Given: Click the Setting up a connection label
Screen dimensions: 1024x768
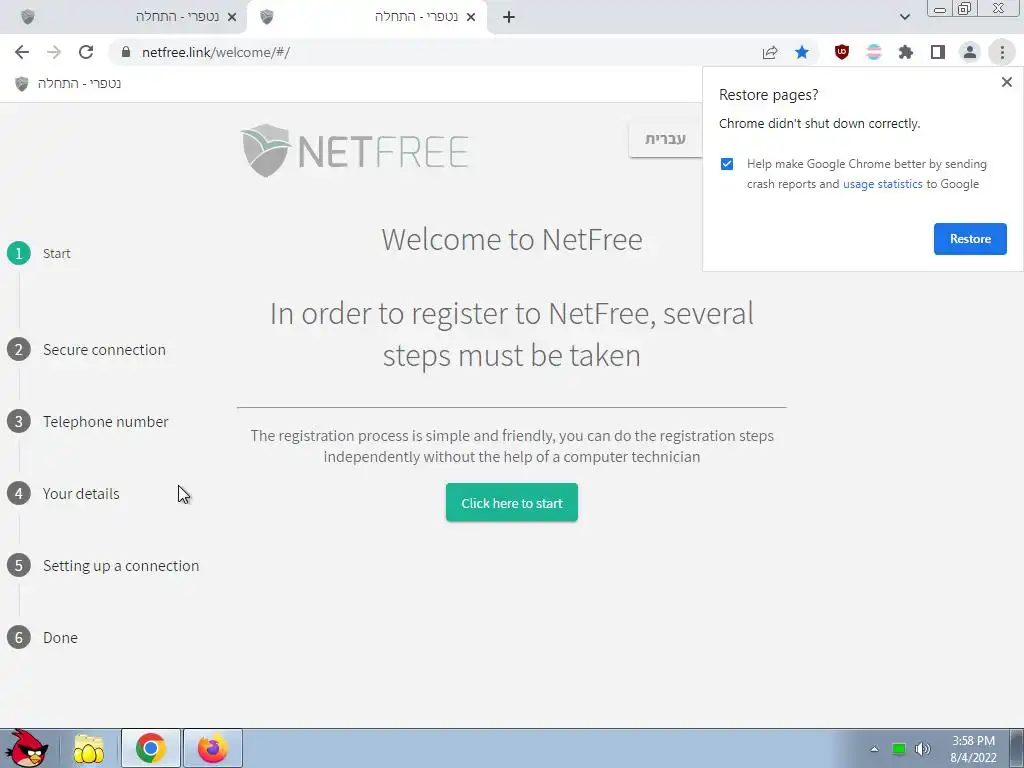Looking at the screenshot, I should point(121,566).
